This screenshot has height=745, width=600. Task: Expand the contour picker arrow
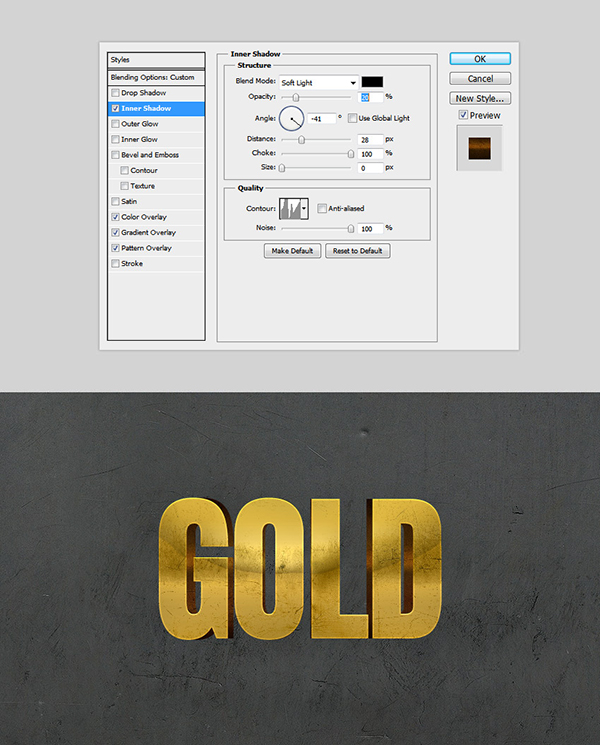304,208
